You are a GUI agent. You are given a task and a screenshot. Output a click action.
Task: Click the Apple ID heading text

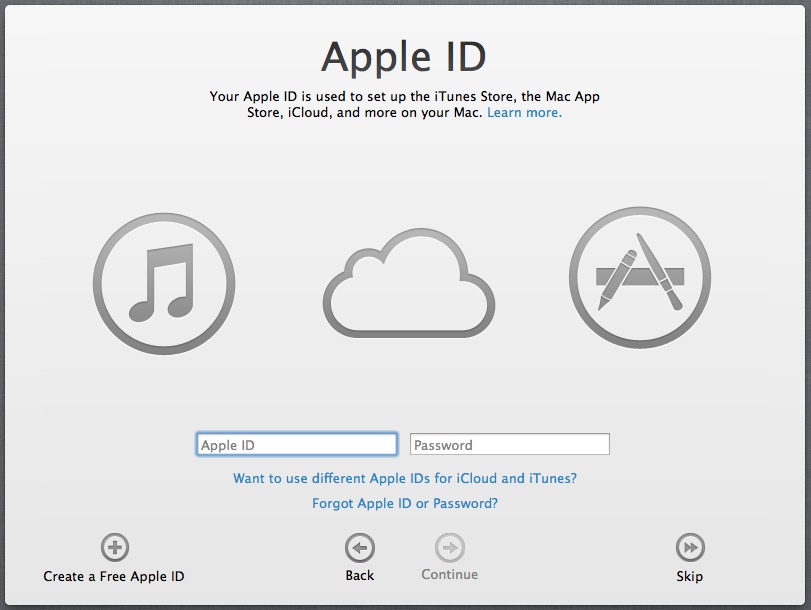point(404,58)
